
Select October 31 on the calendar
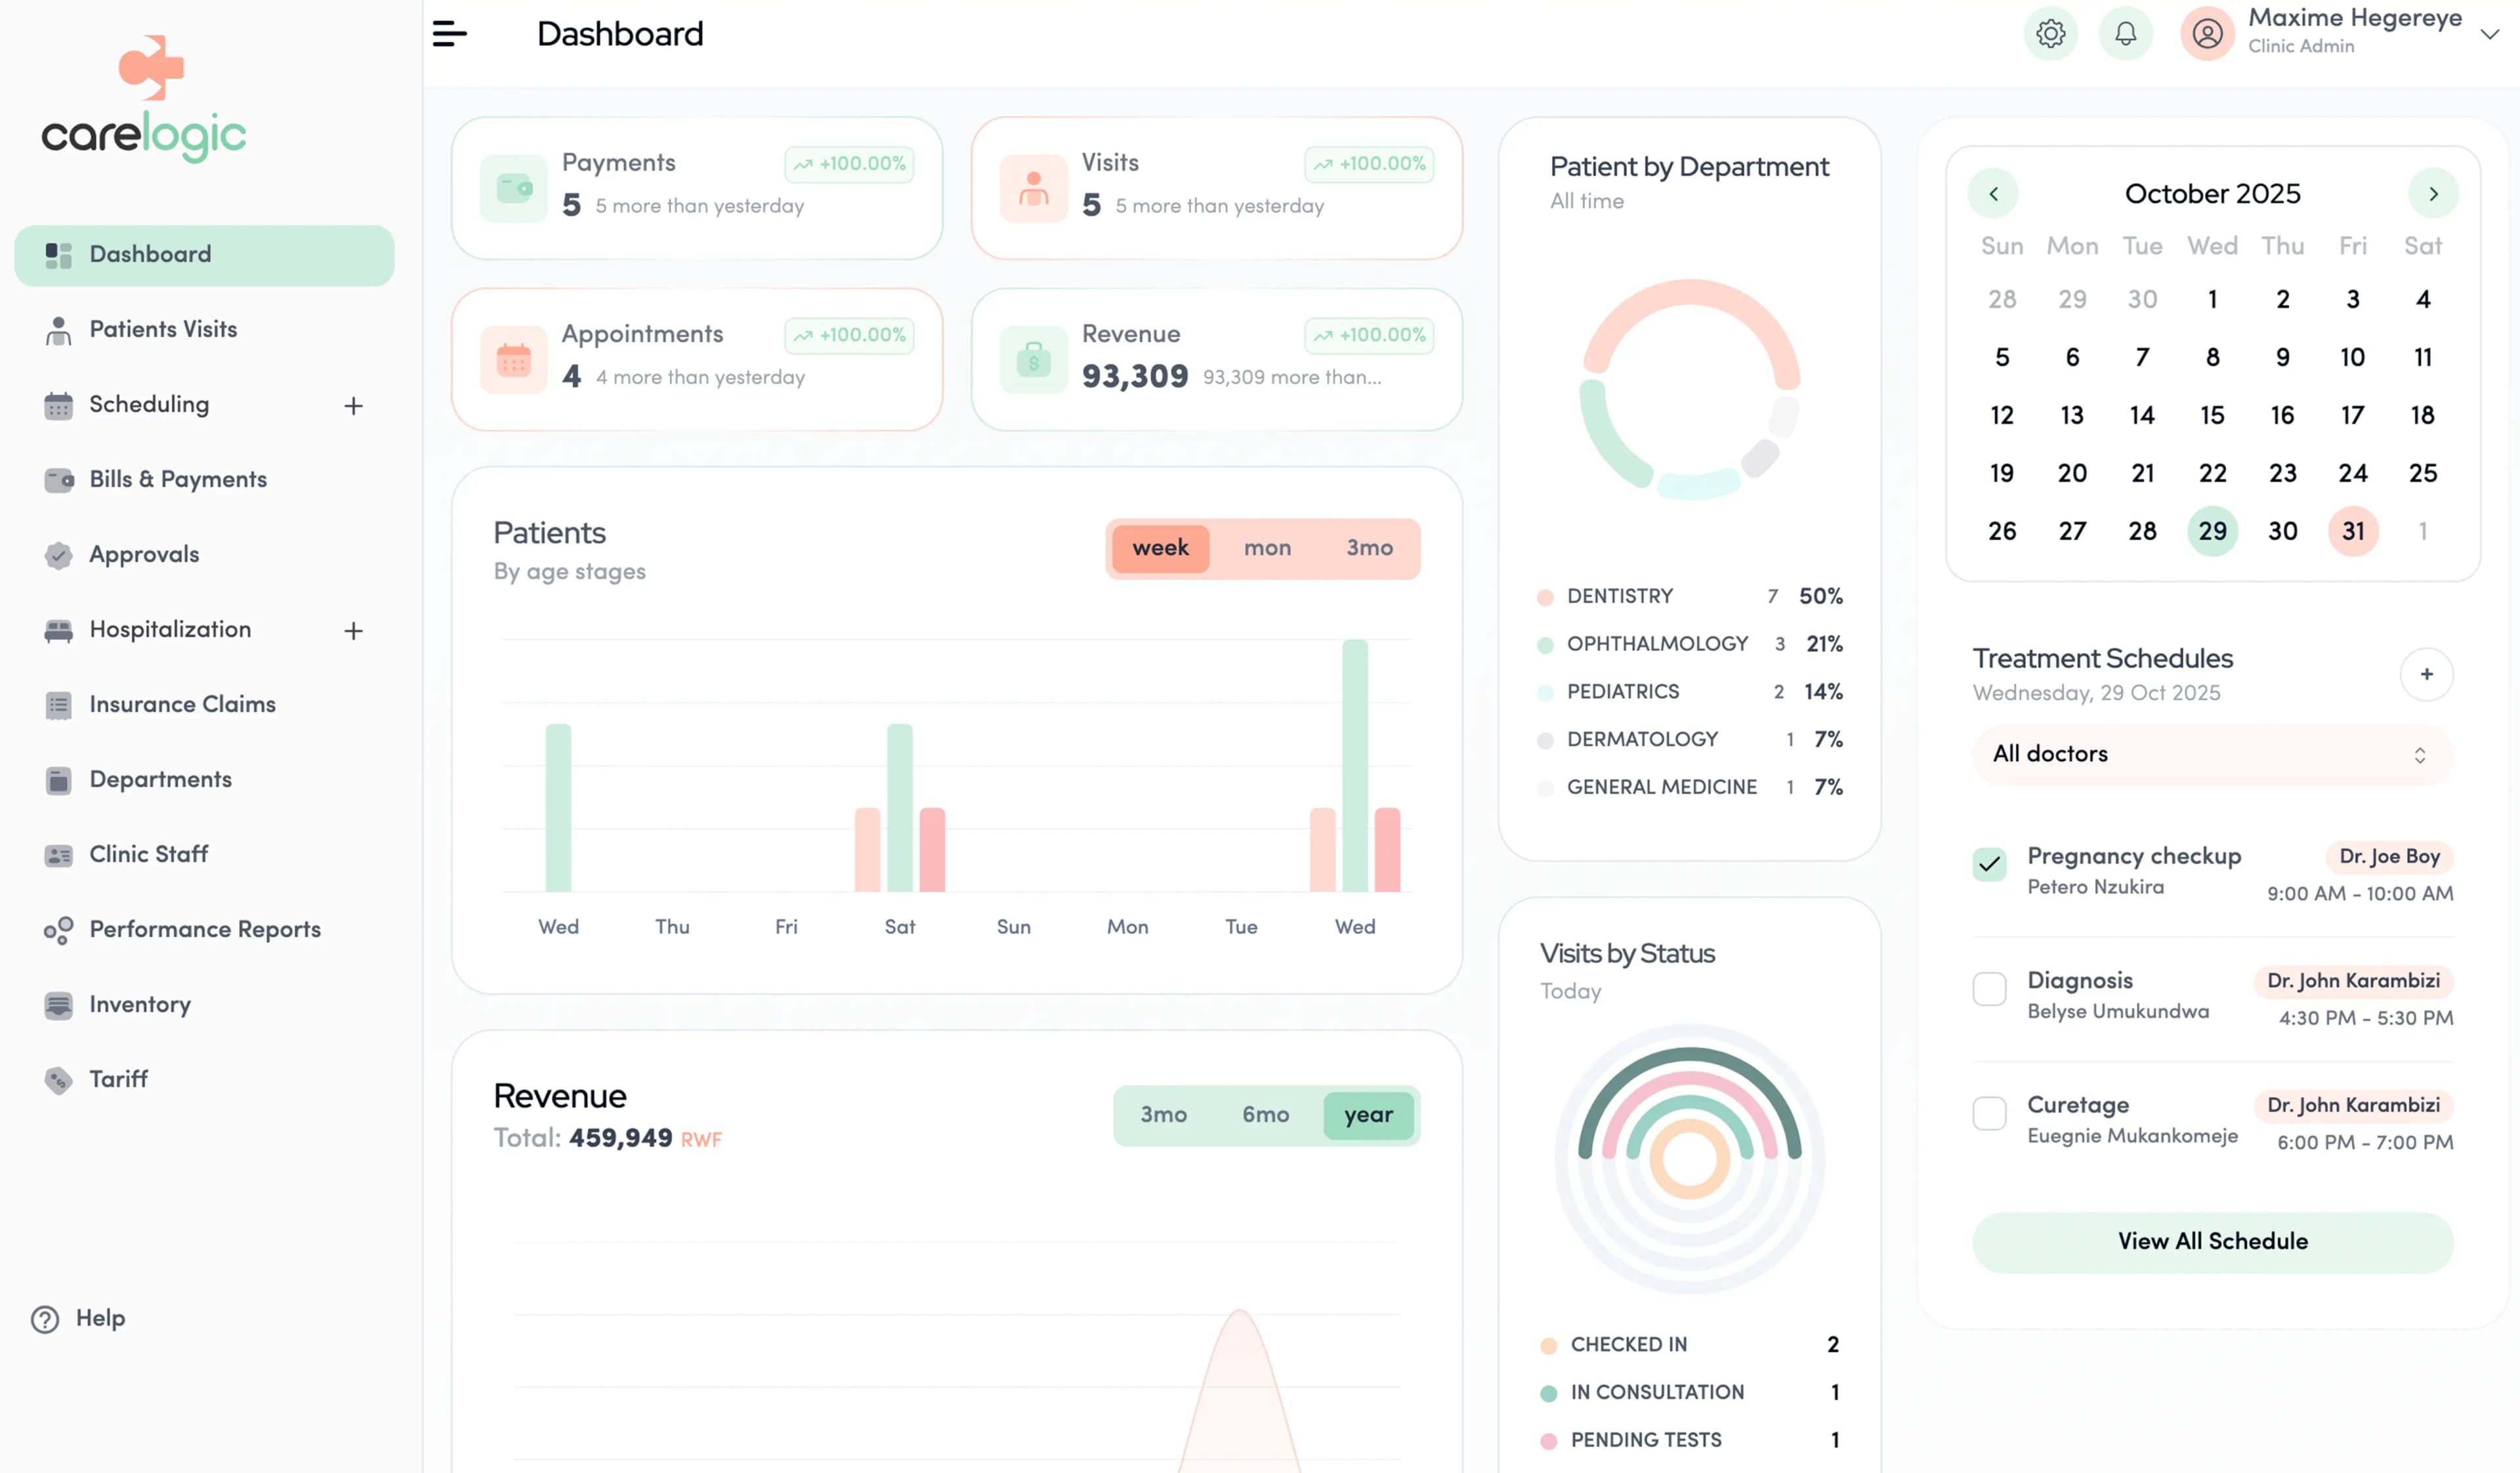2353,531
